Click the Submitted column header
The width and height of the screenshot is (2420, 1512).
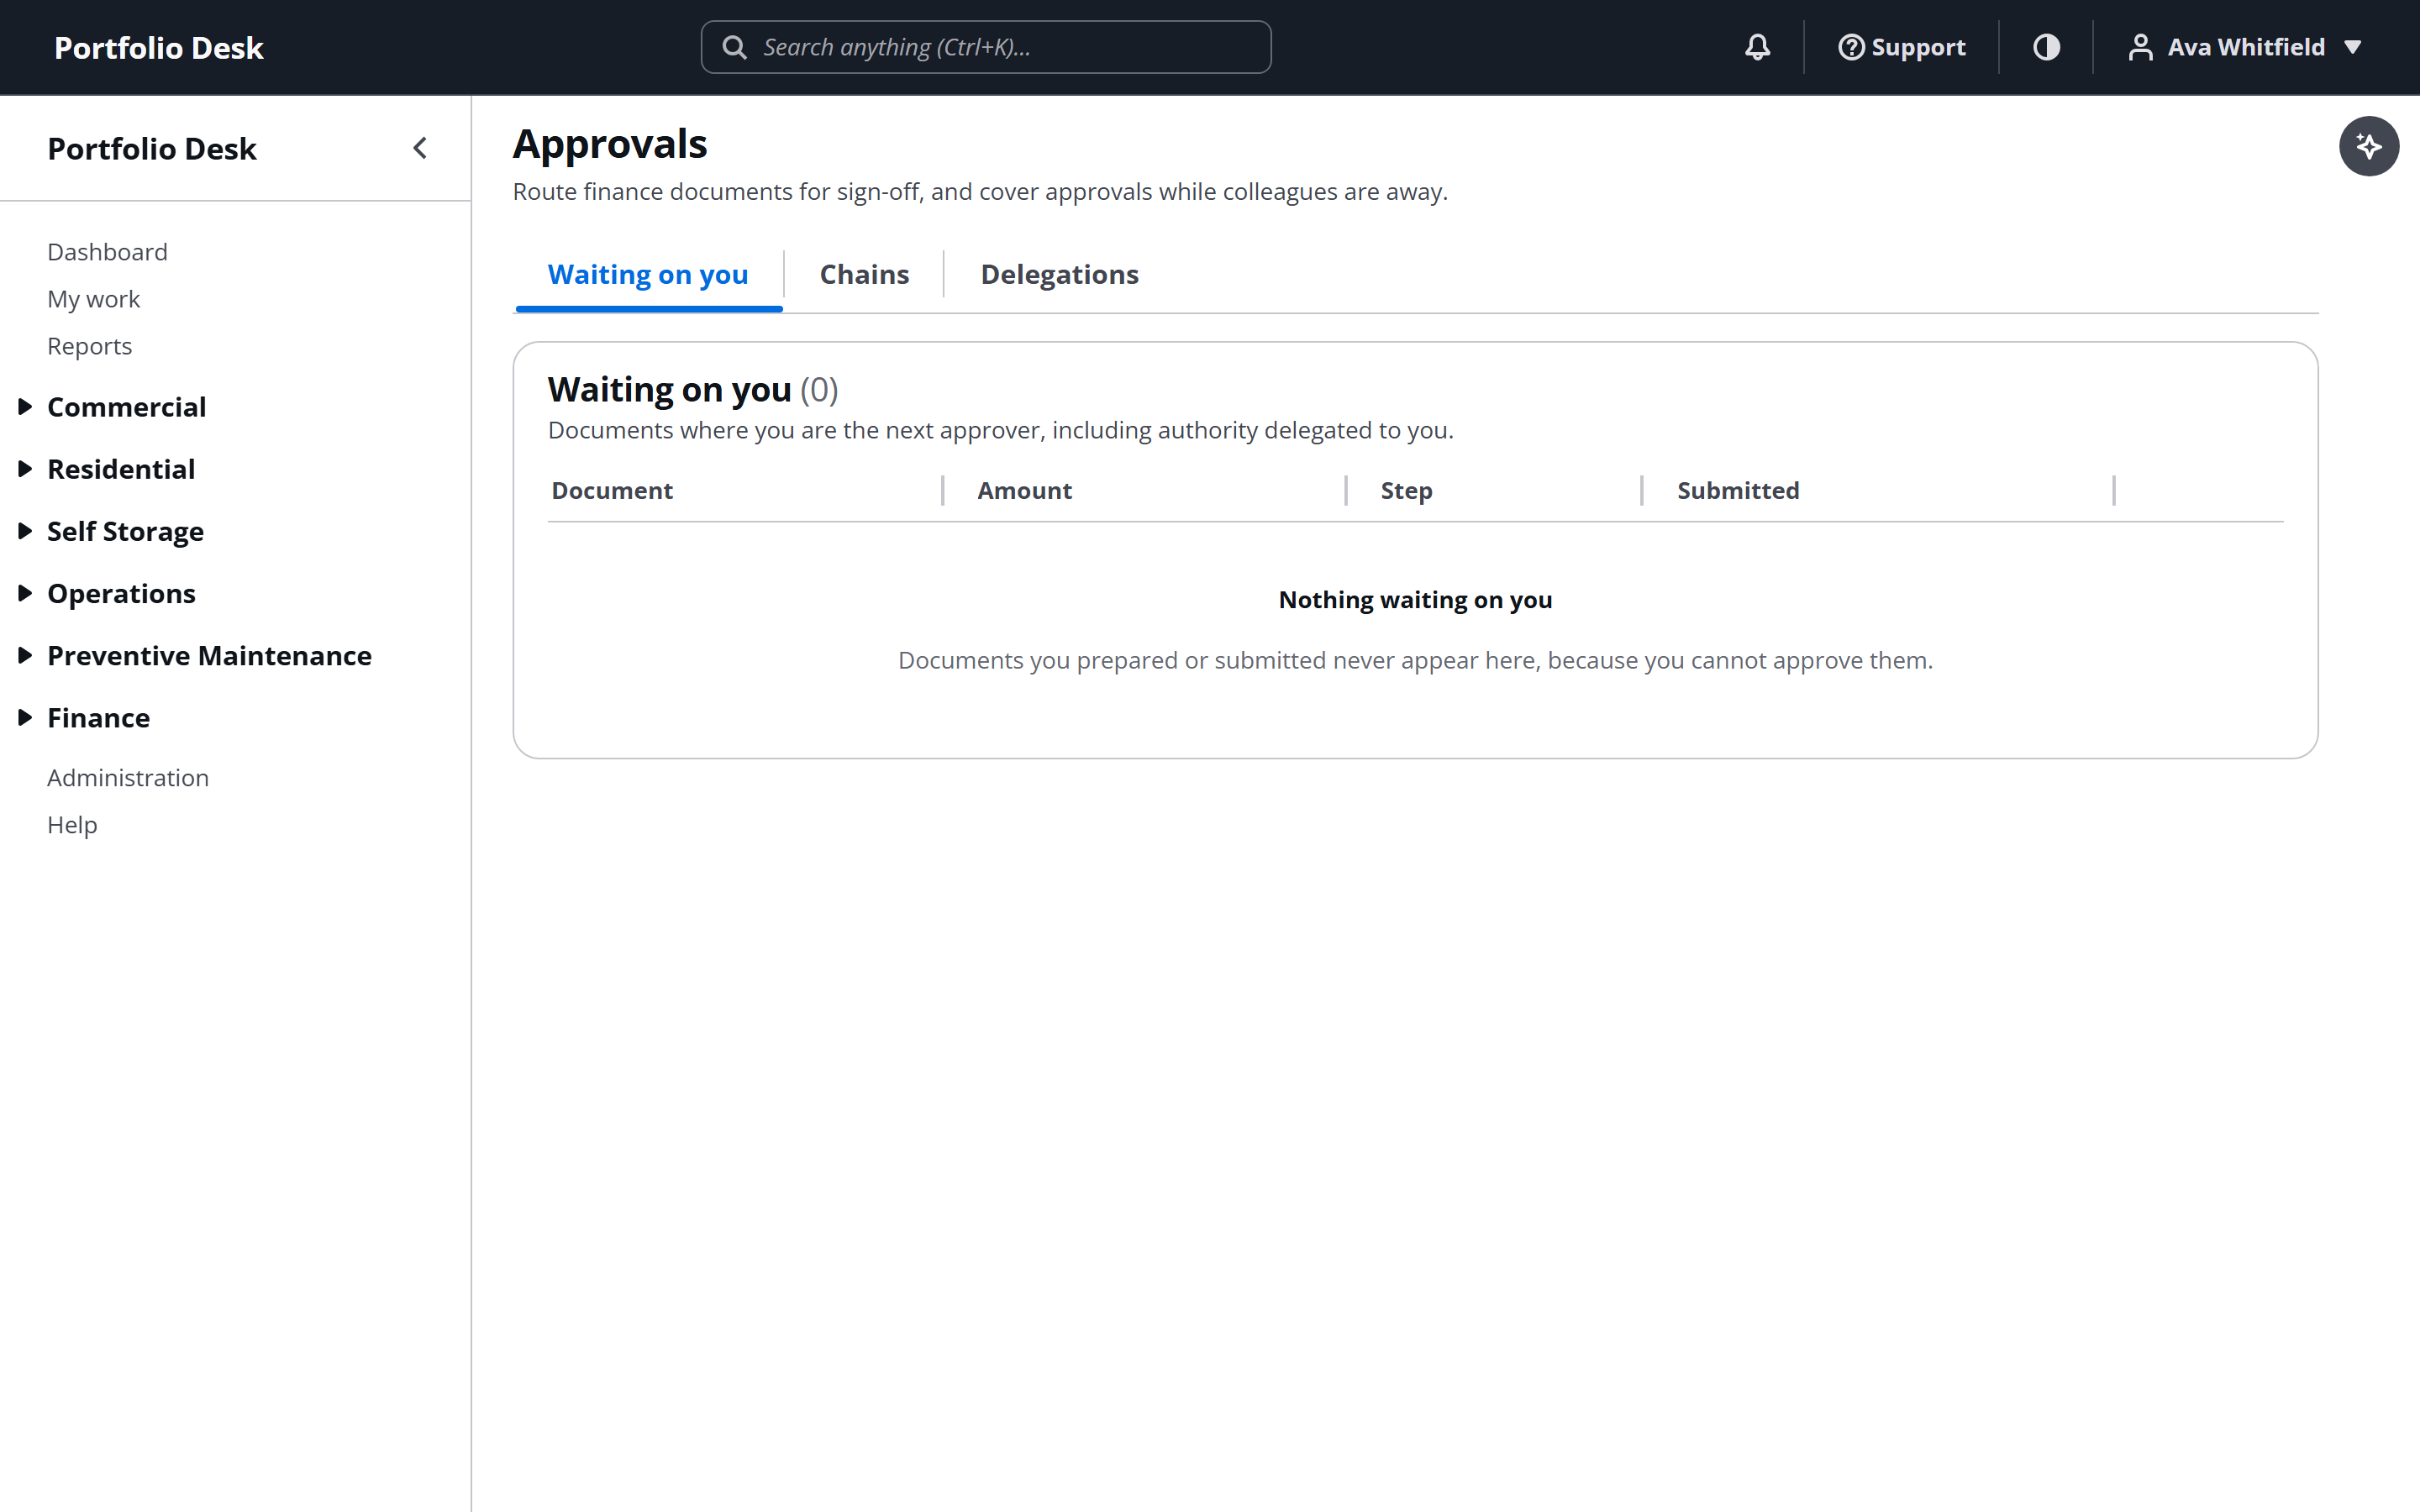[x=1738, y=491]
